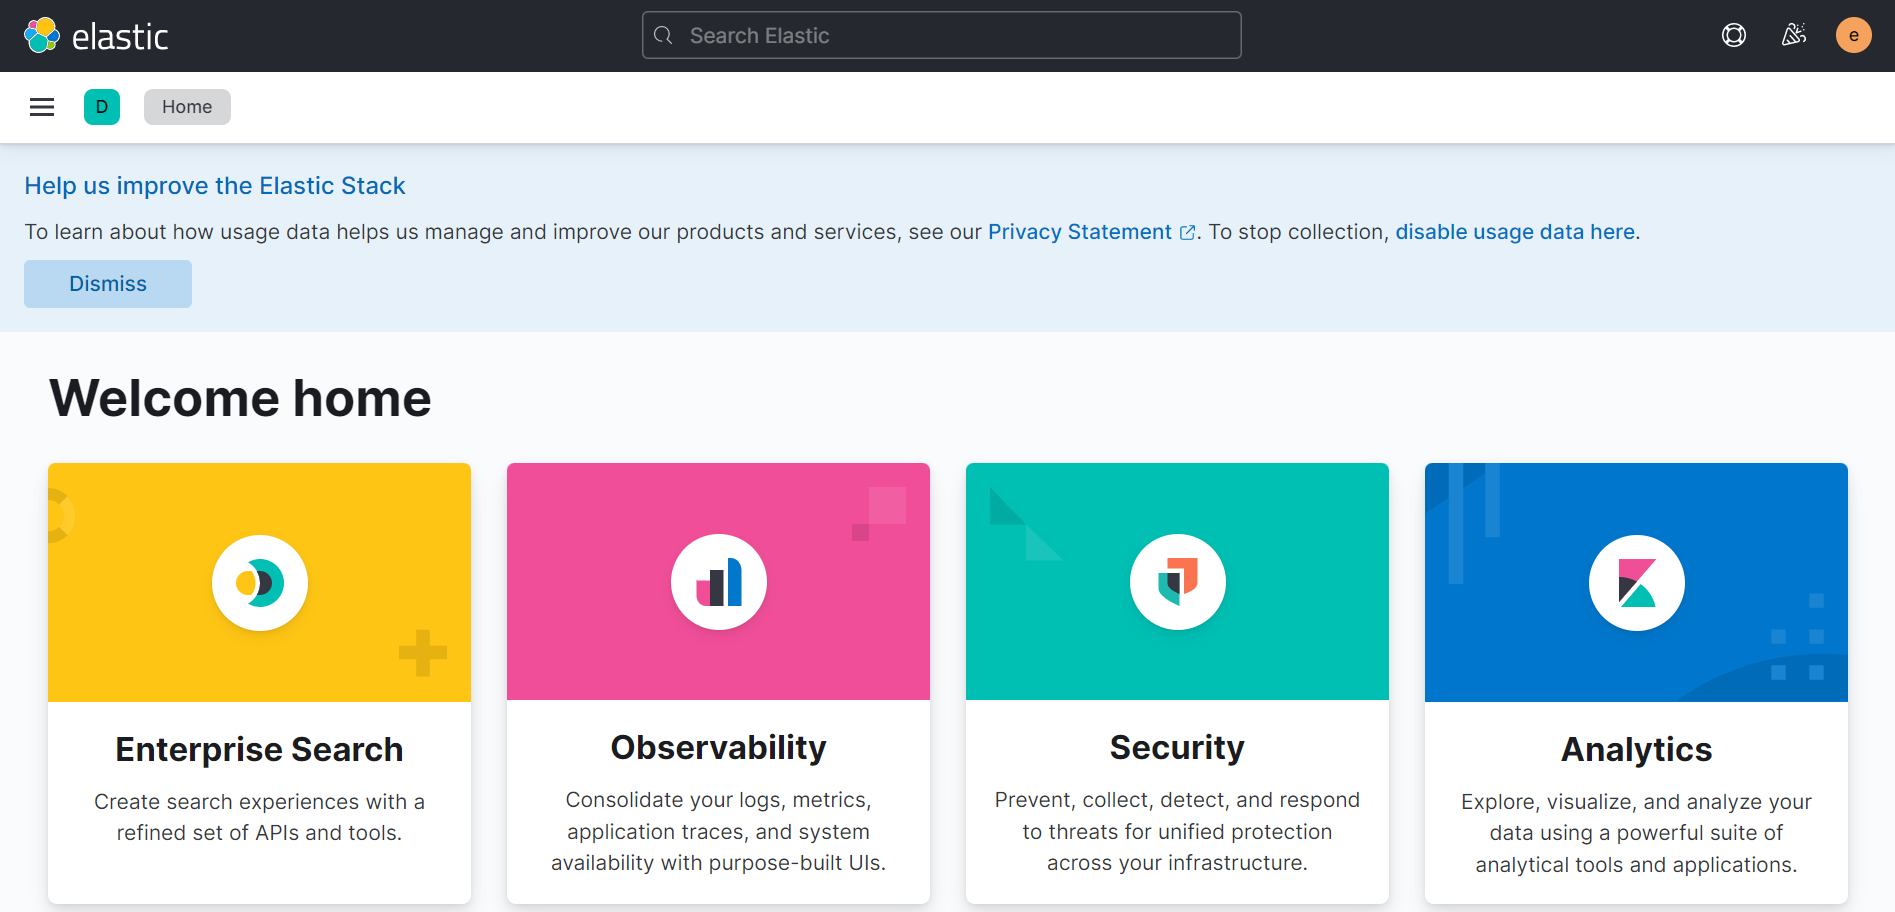Open the Observability card title
Image resolution: width=1895 pixels, height=912 pixels.
pyautogui.click(x=719, y=748)
